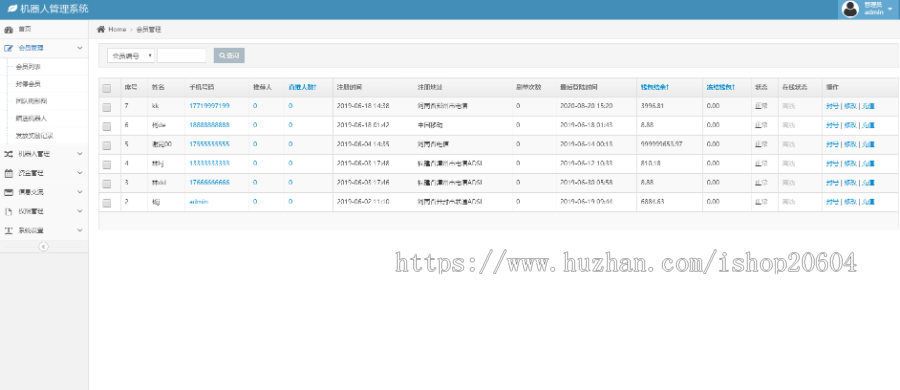
Task: Expand the chevron beside the credit card menu item
Action: pos(80,192)
